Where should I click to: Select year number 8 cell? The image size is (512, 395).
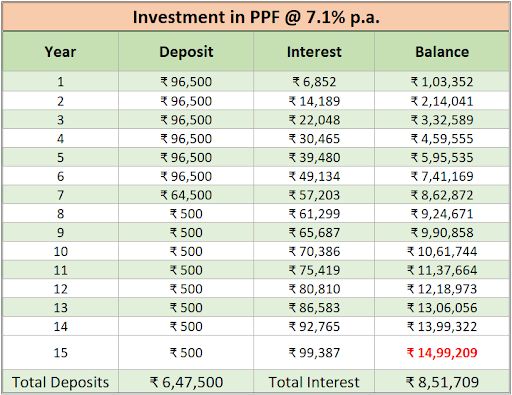pyautogui.click(x=60, y=214)
